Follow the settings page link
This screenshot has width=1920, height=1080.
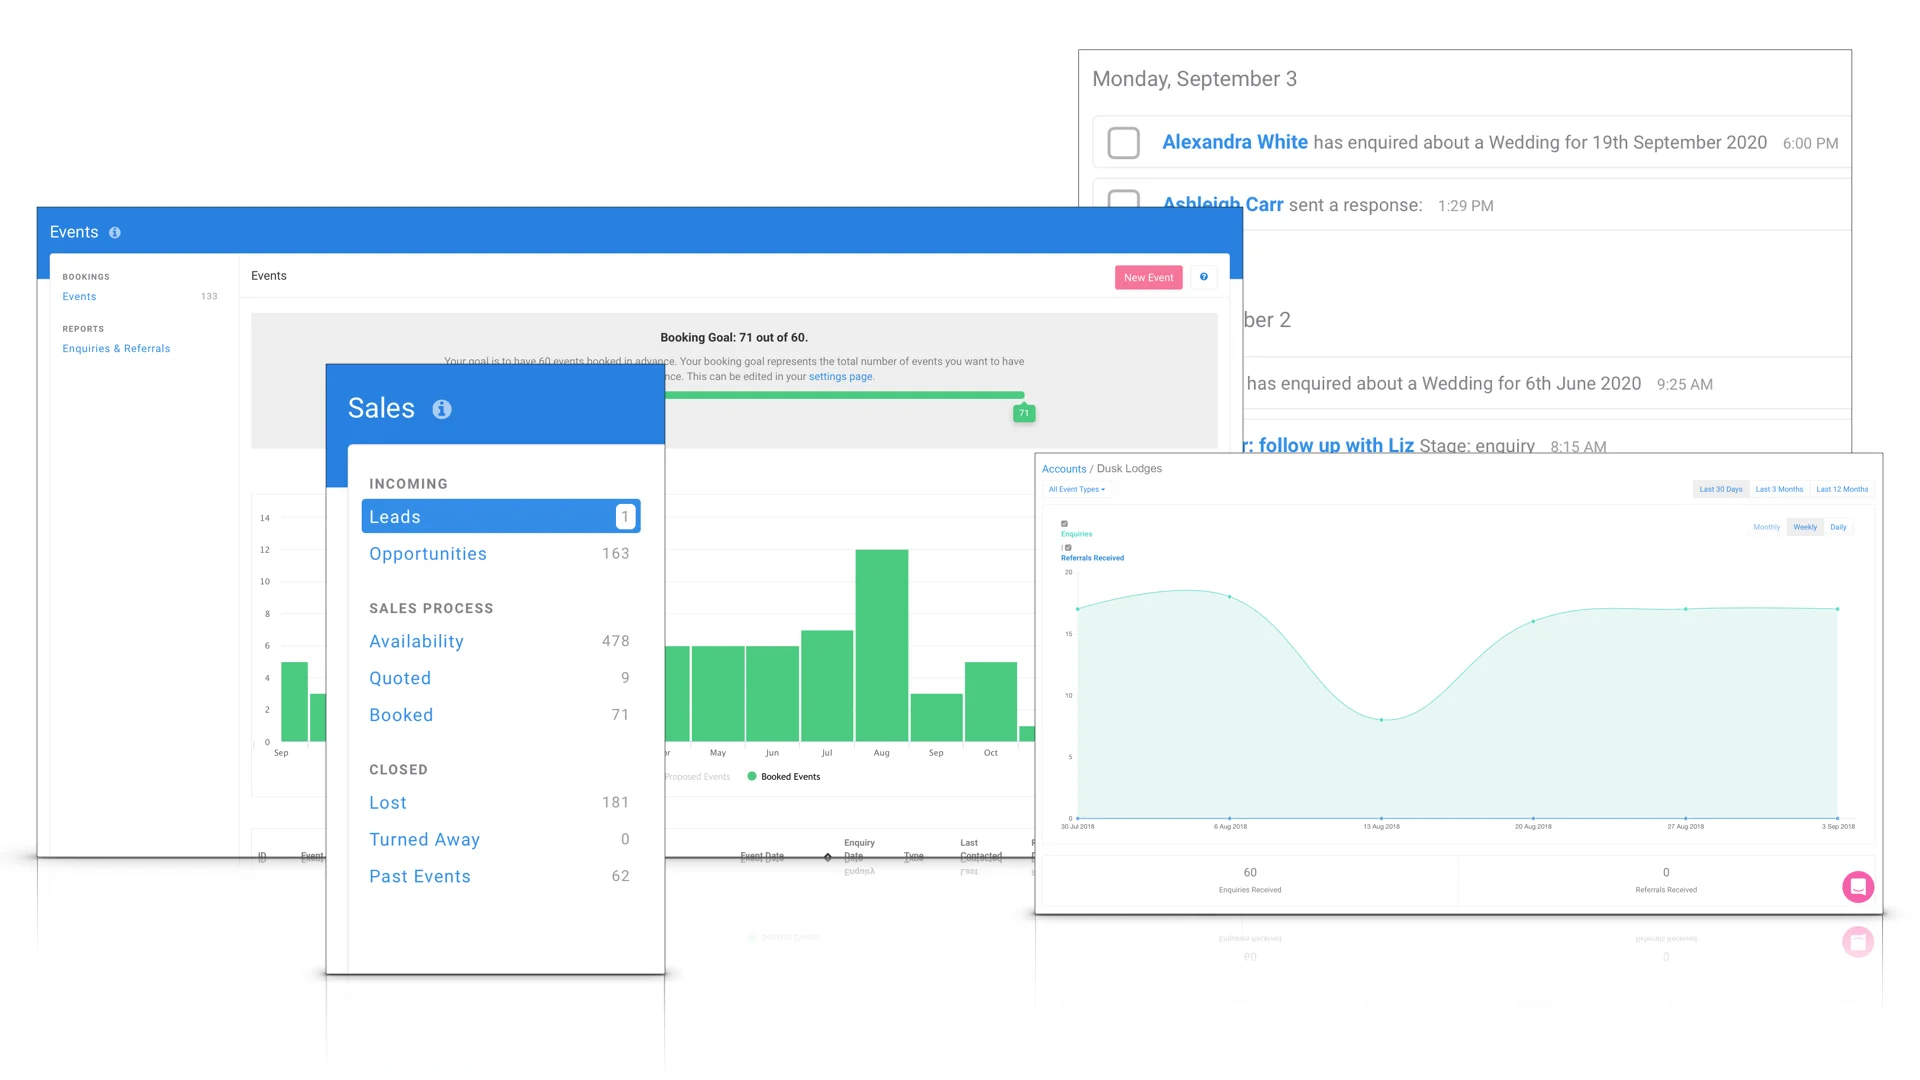(x=841, y=377)
